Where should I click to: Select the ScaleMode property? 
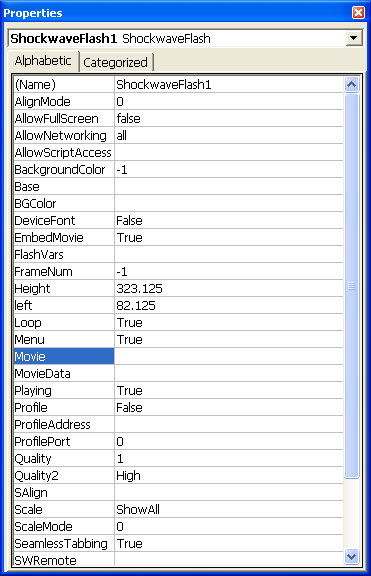coord(64,526)
